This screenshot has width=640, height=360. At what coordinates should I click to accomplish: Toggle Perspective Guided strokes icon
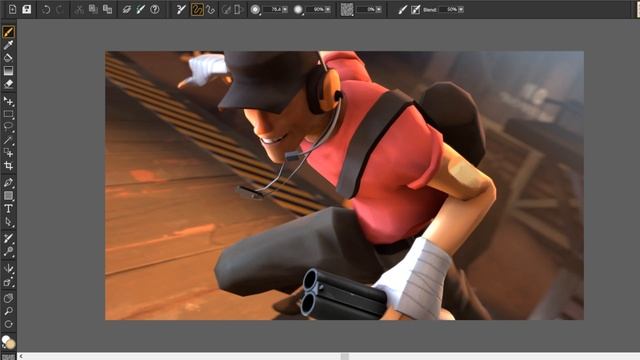[x=239, y=9]
